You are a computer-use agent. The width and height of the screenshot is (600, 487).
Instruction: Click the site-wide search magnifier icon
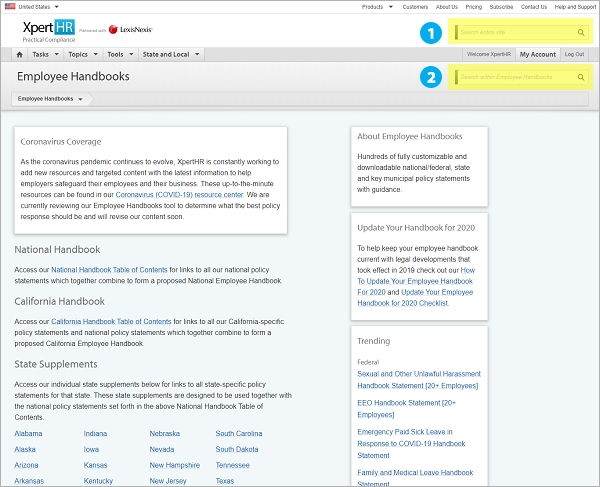click(581, 33)
